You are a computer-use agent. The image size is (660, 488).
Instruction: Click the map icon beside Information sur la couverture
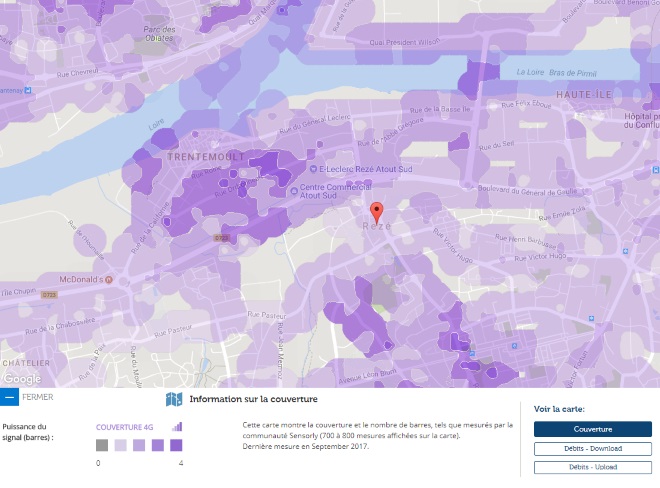click(x=174, y=399)
